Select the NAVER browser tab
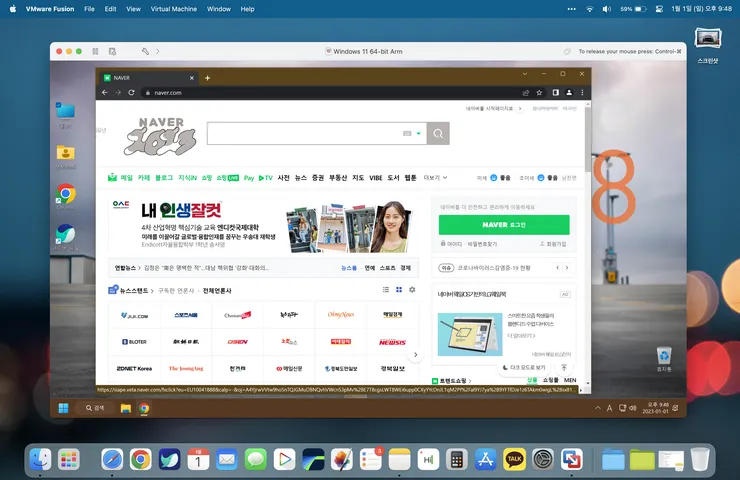This screenshot has height=480, width=740. click(149, 78)
